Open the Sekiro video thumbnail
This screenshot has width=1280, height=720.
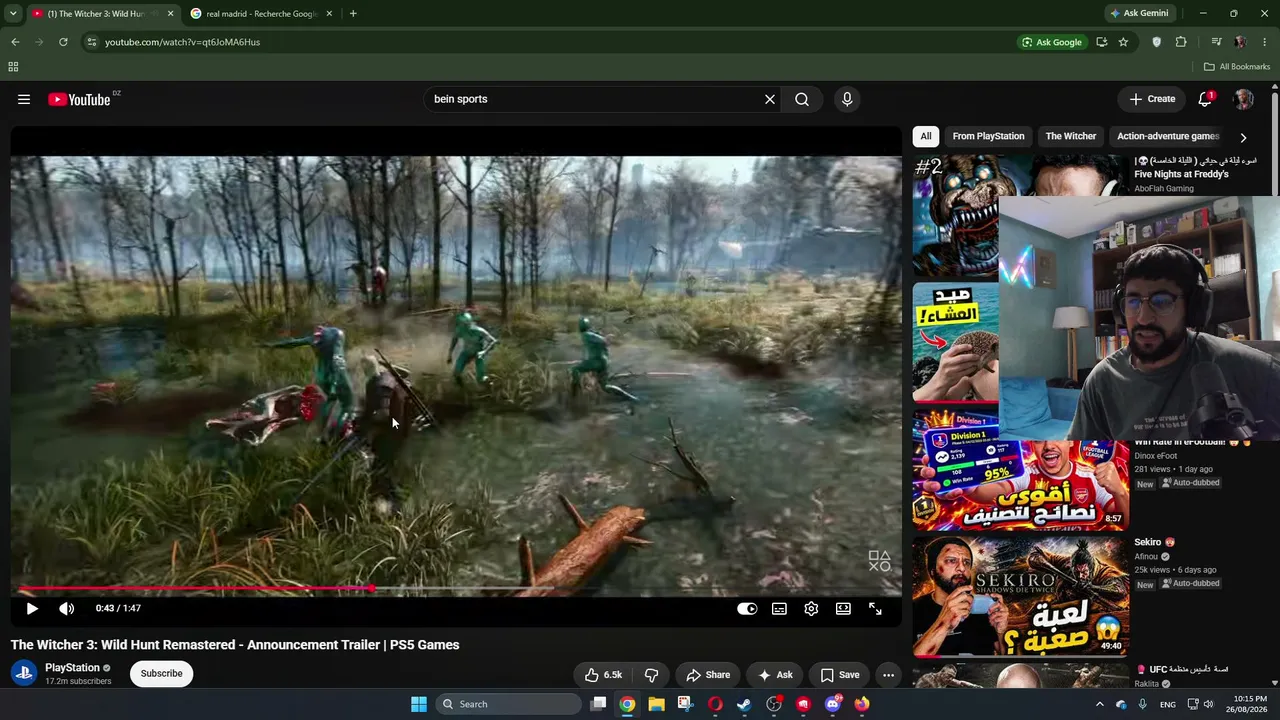pyautogui.click(x=1021, y=595)
